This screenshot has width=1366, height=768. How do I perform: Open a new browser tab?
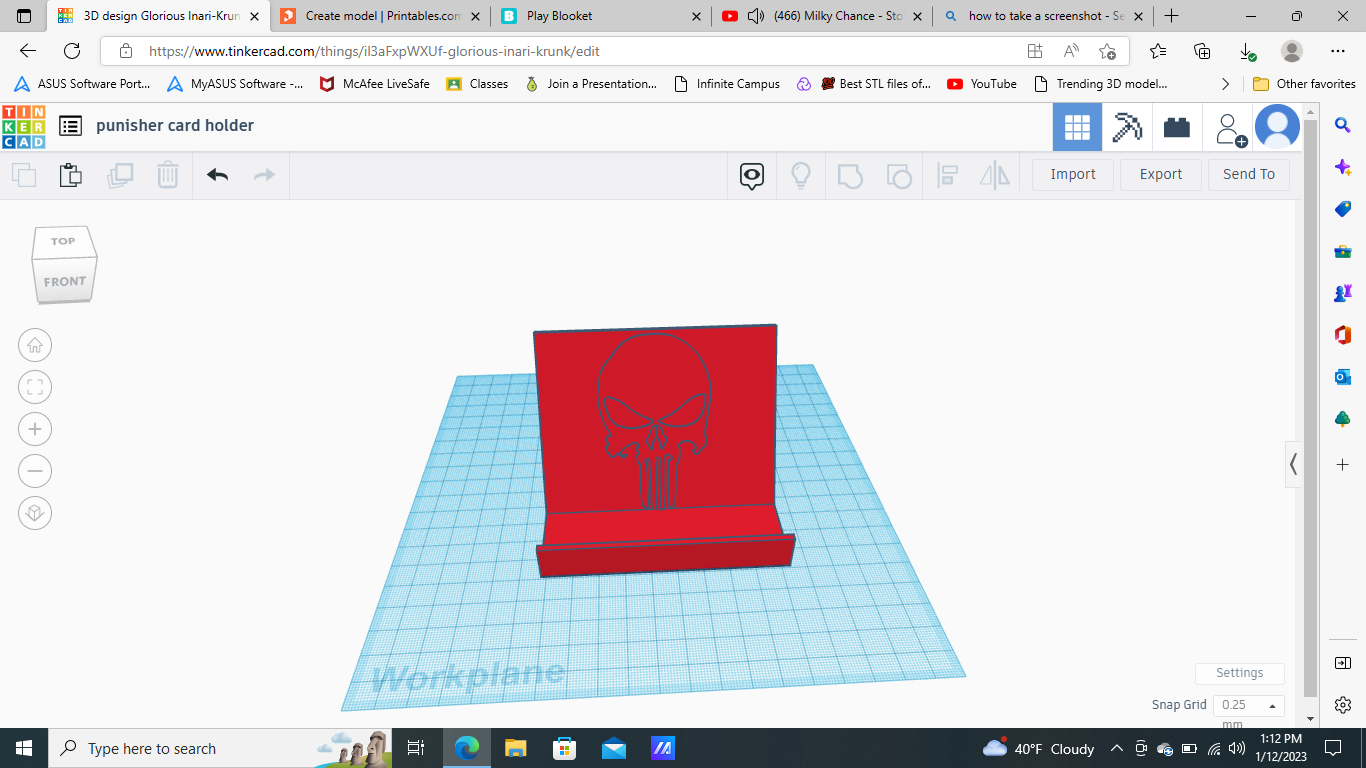(1171, 16)
